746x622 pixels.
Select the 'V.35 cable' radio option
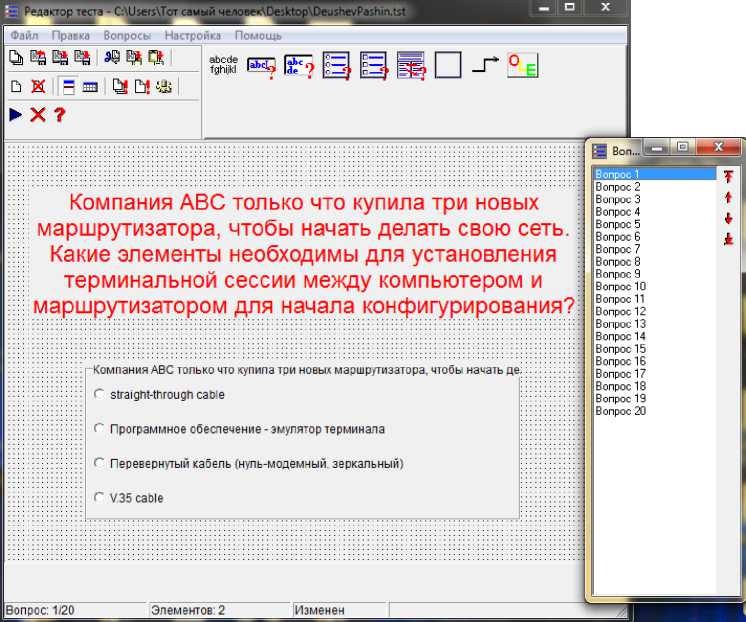coord(99,497)
